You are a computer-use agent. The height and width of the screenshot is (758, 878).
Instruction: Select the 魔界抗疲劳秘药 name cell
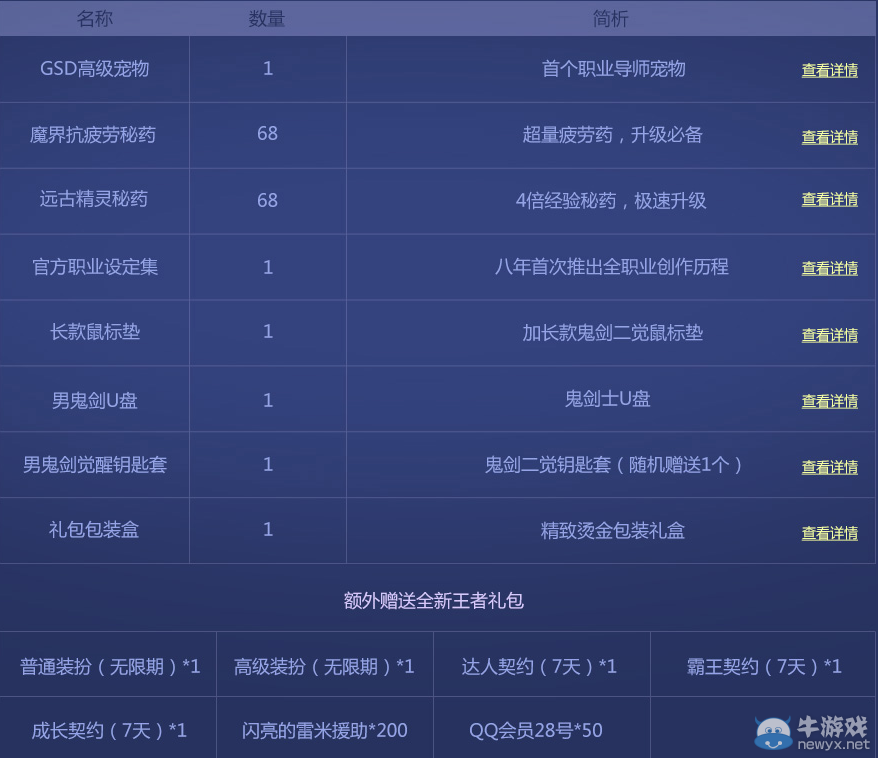pyautogui.click(x=93, y=134)
